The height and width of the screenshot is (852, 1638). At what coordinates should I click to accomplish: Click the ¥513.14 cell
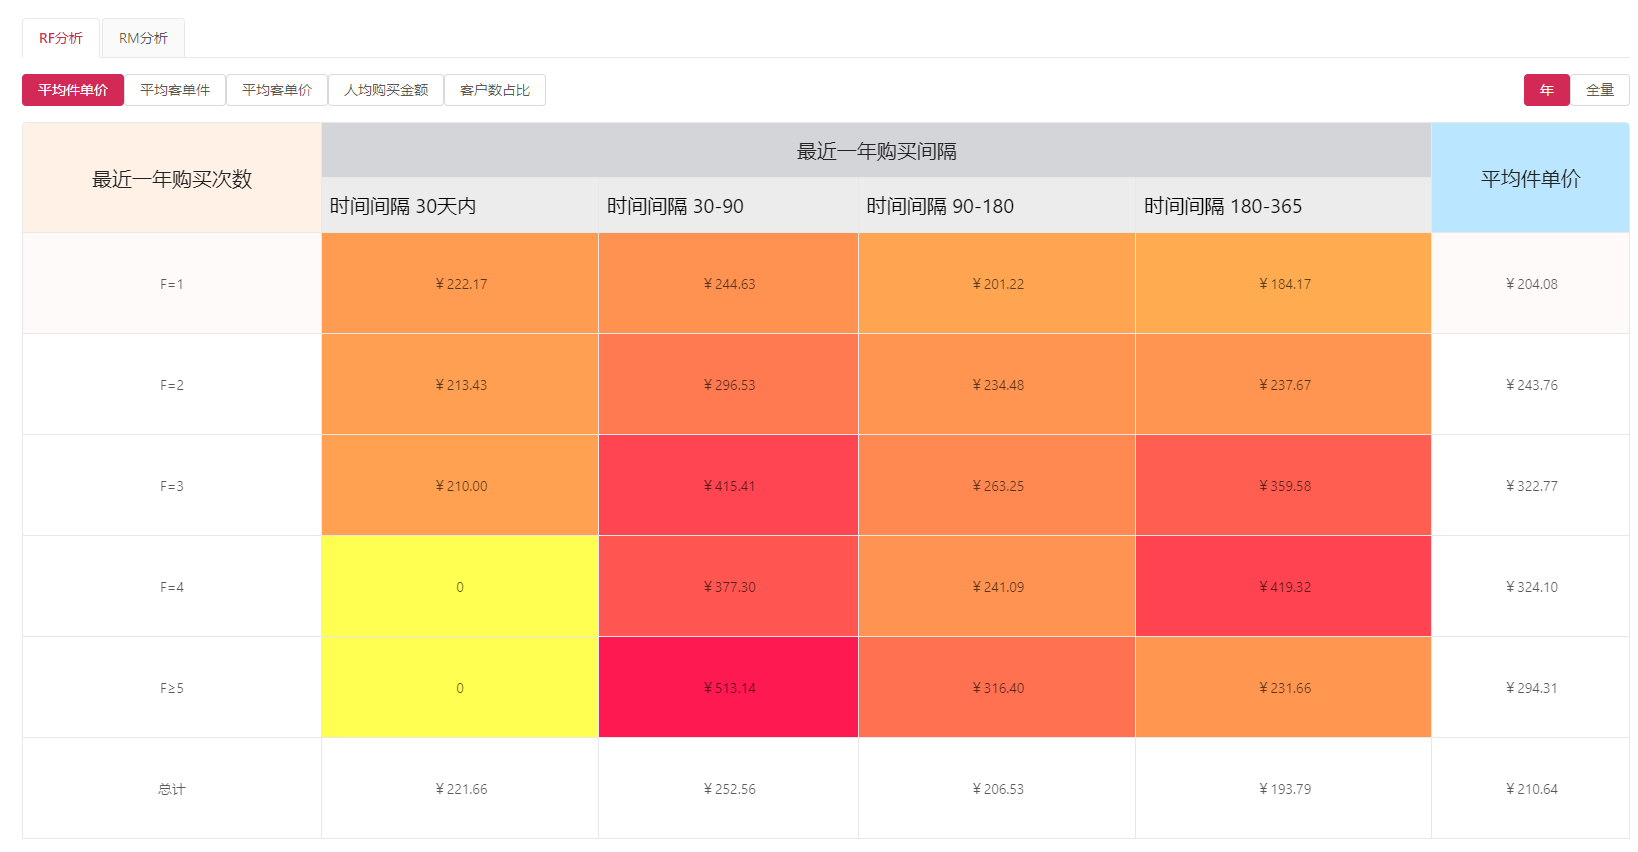coord(728,688)
